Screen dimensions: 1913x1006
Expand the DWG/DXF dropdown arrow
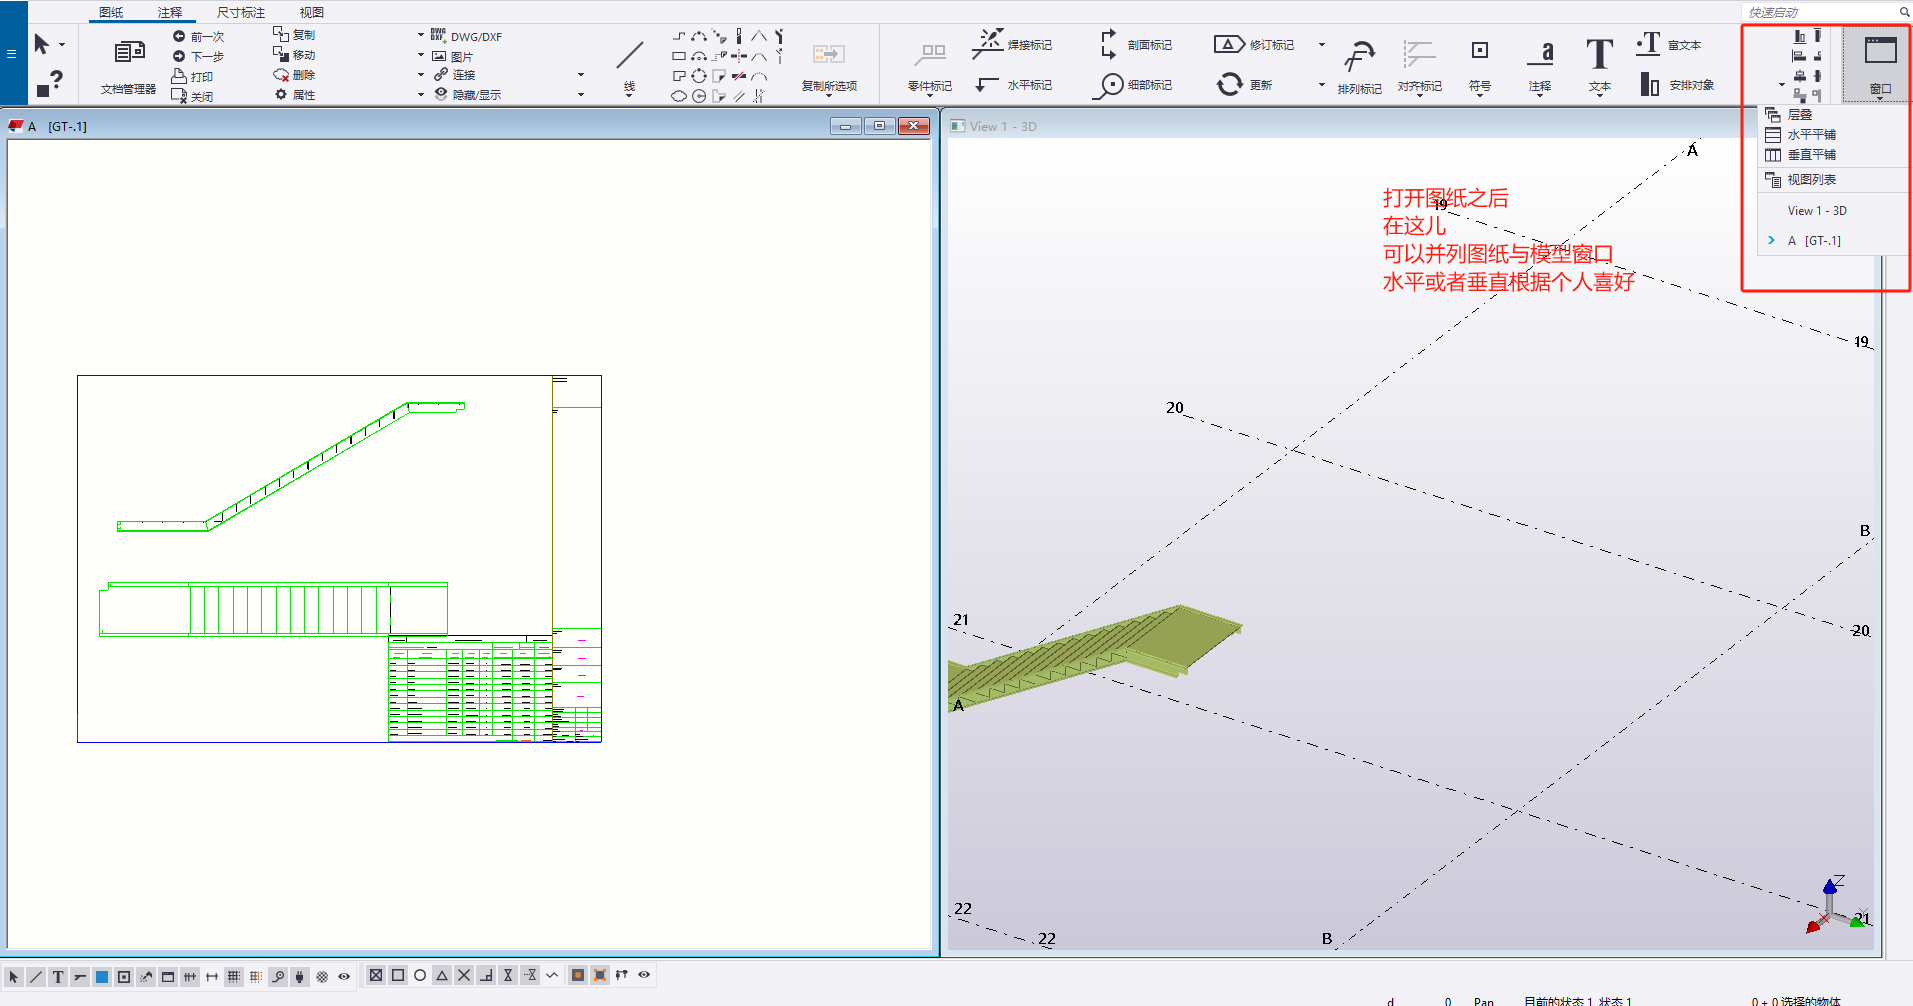tap(421, 35)
